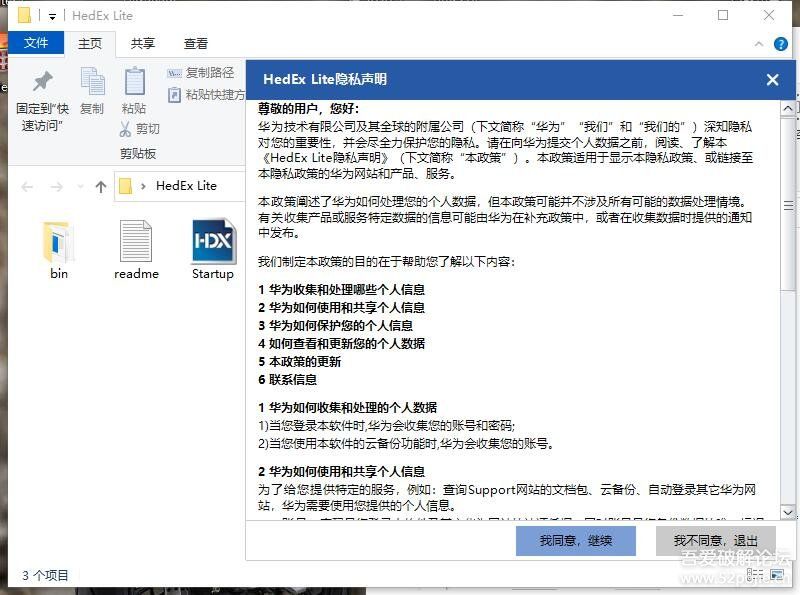Navigate forward in File Explorer
This screenshot has width=800, height=595.
point(57,187)
